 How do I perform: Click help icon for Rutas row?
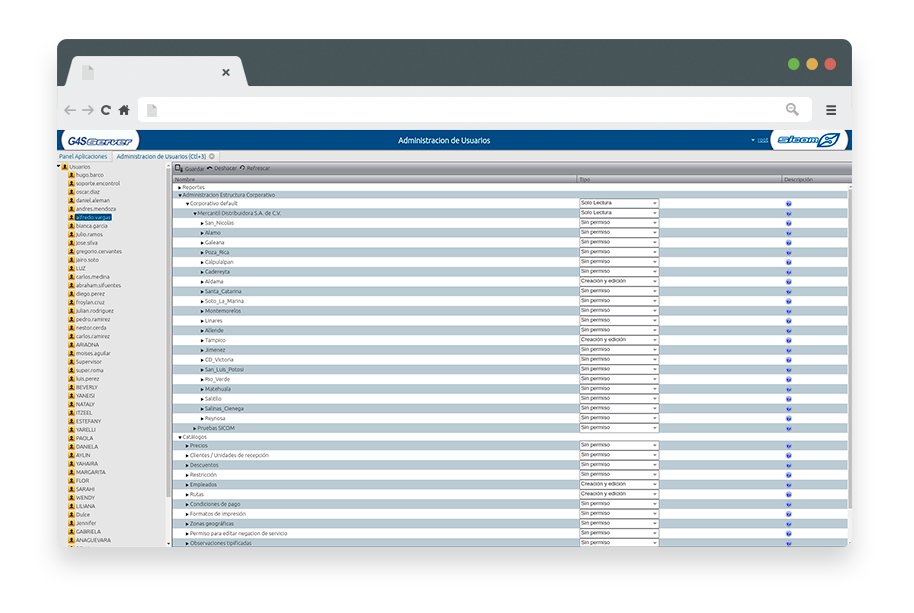point(789,495)
